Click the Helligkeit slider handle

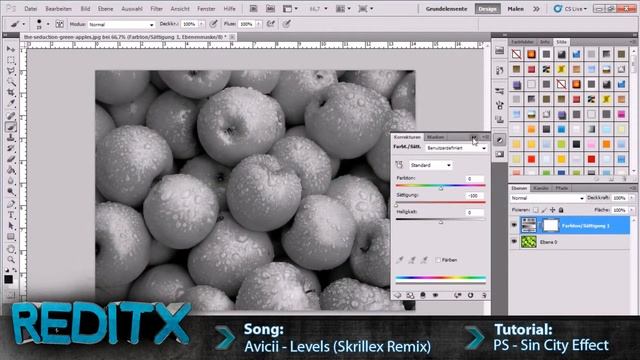[x=441, y=222]
